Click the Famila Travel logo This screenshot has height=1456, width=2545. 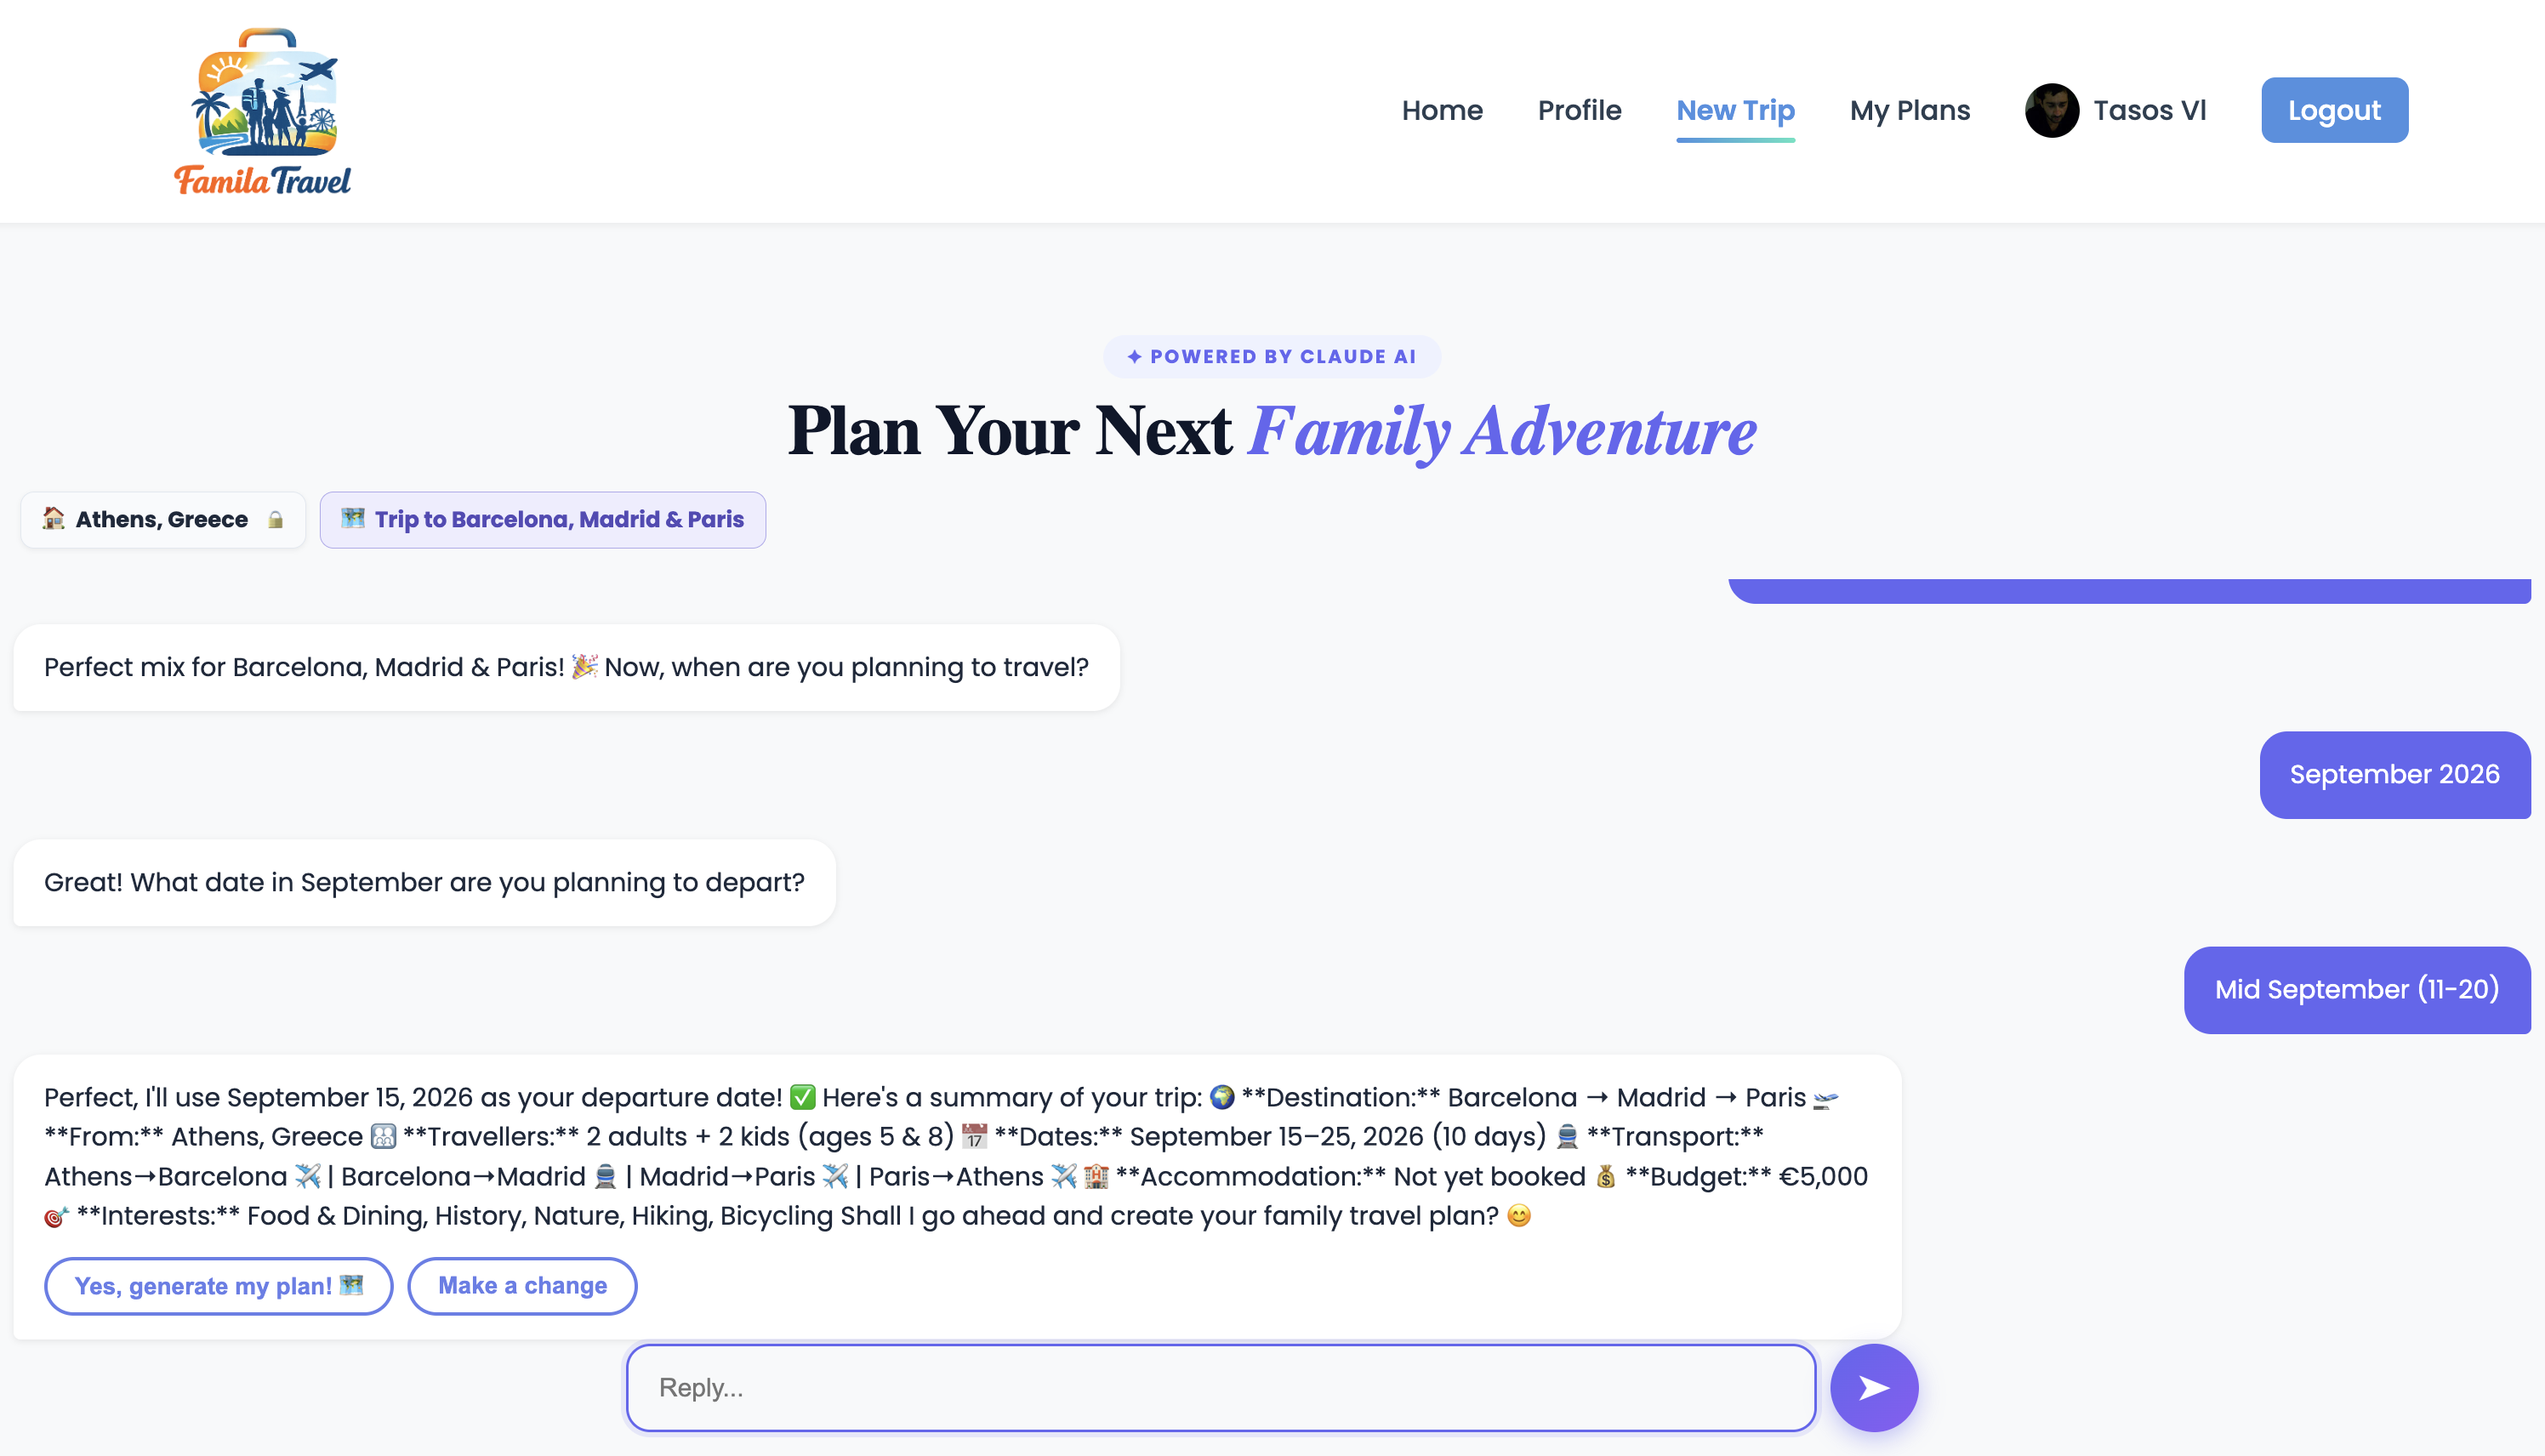(263, 111)
